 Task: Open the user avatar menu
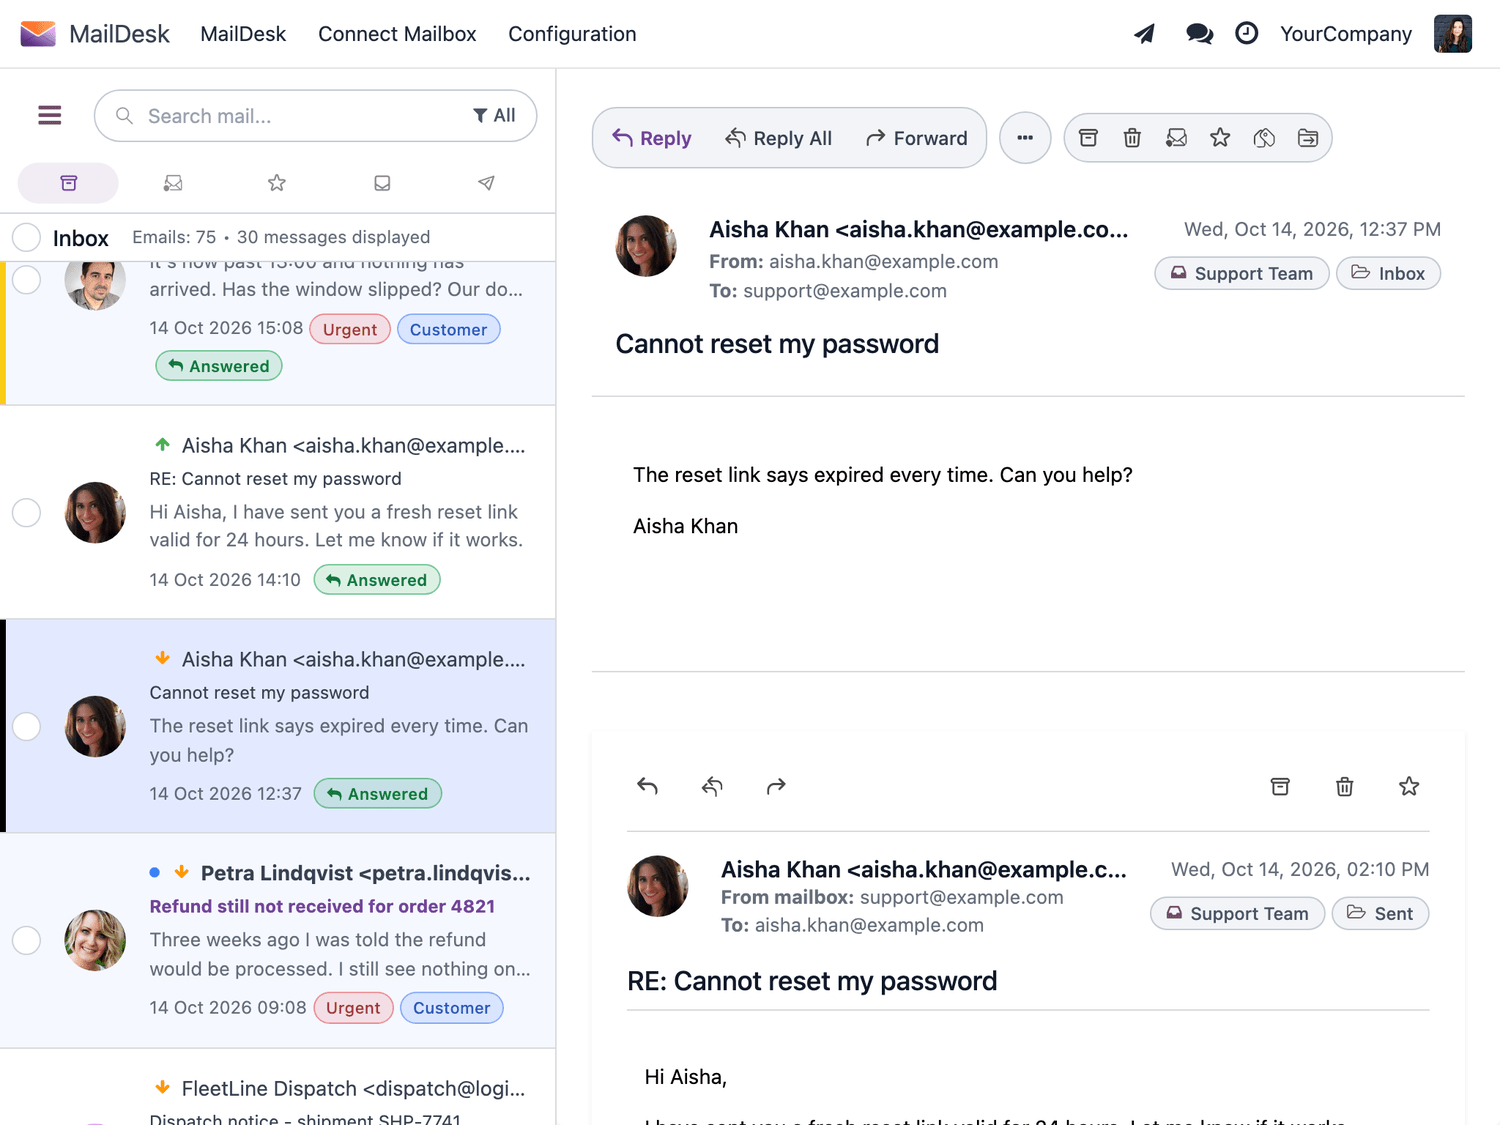pyautogui.click(x=1453, y=34)
